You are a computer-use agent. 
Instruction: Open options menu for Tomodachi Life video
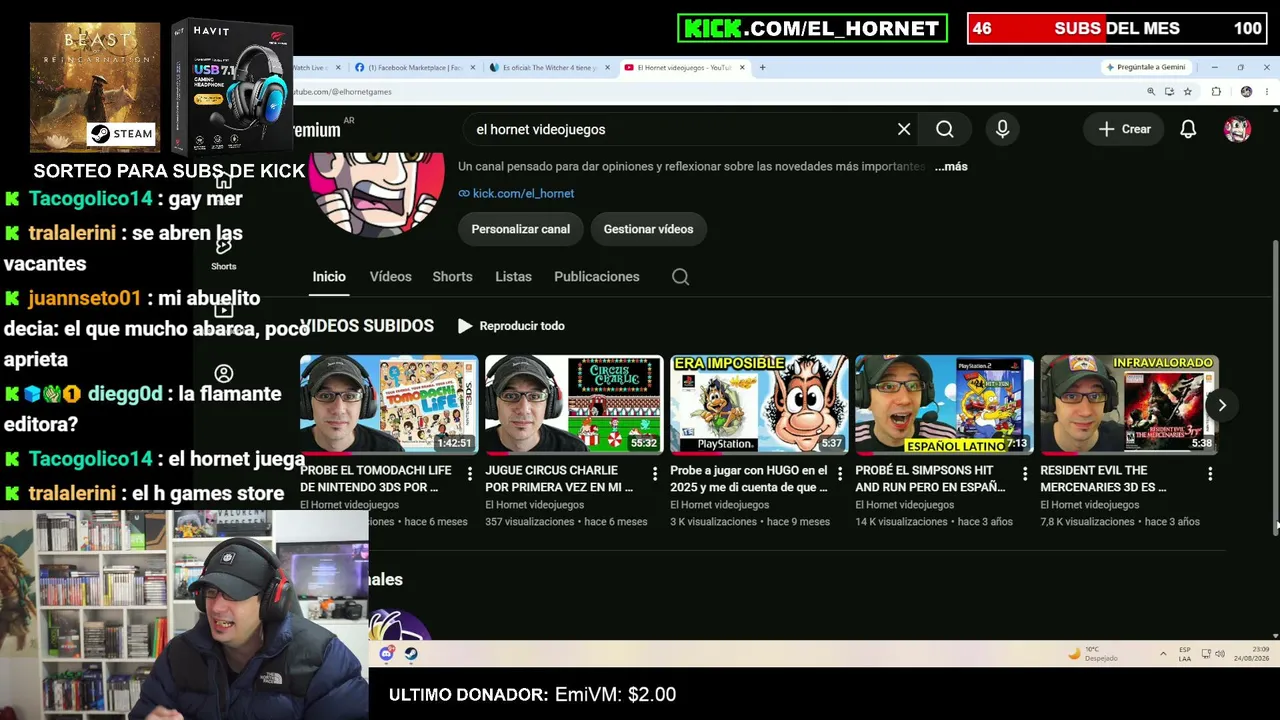tap(470, 473)
